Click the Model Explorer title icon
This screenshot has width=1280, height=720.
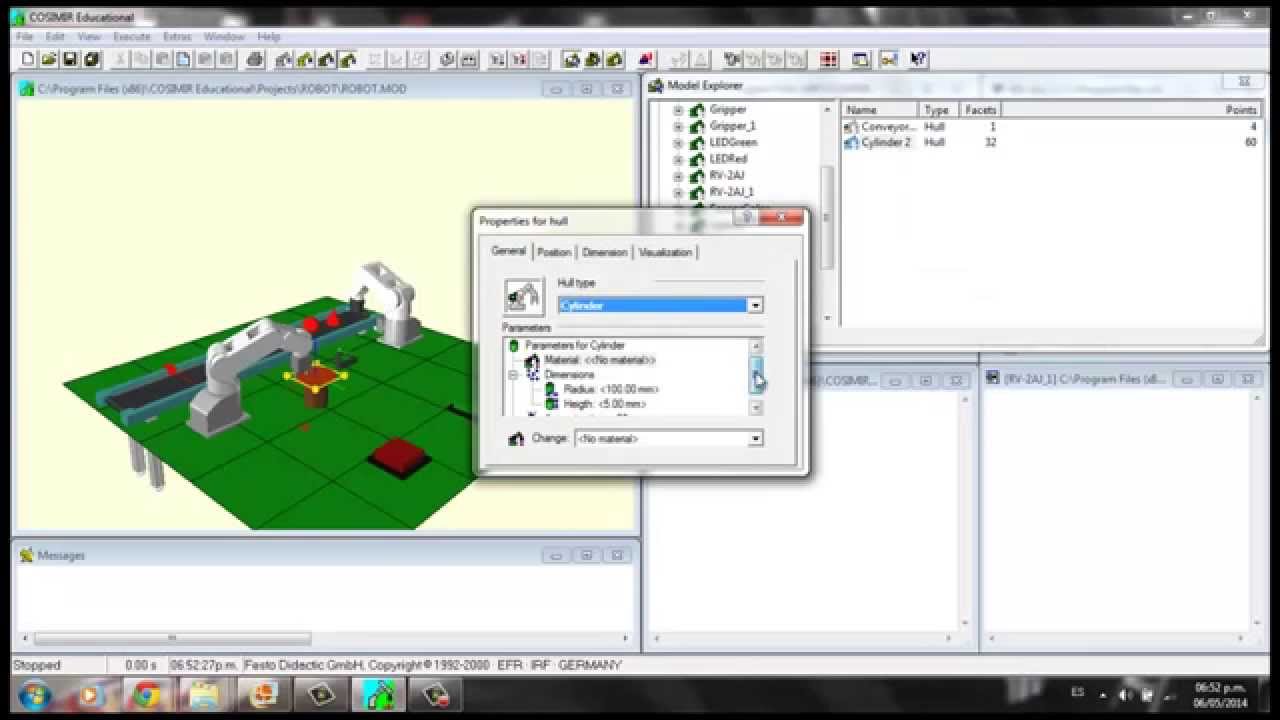pos(656,86)
